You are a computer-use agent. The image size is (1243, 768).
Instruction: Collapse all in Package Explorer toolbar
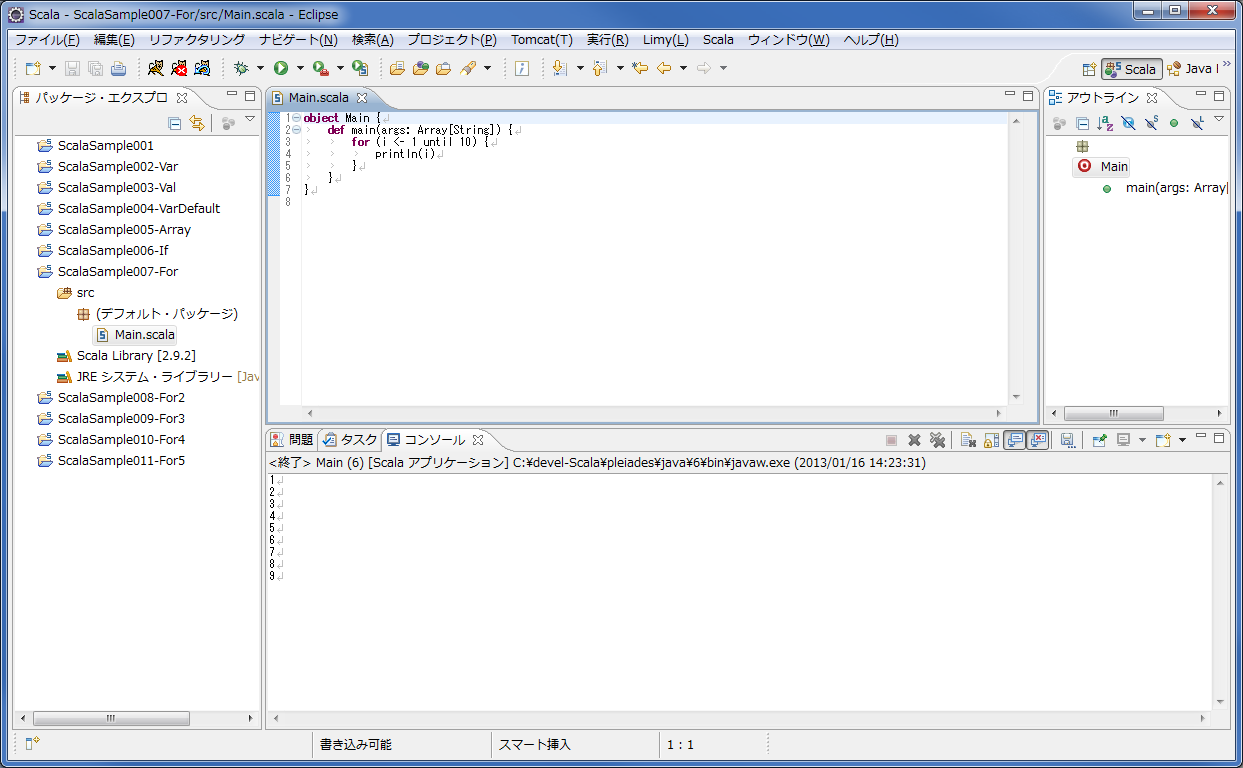pyautogui.click(x=175, y=123)
